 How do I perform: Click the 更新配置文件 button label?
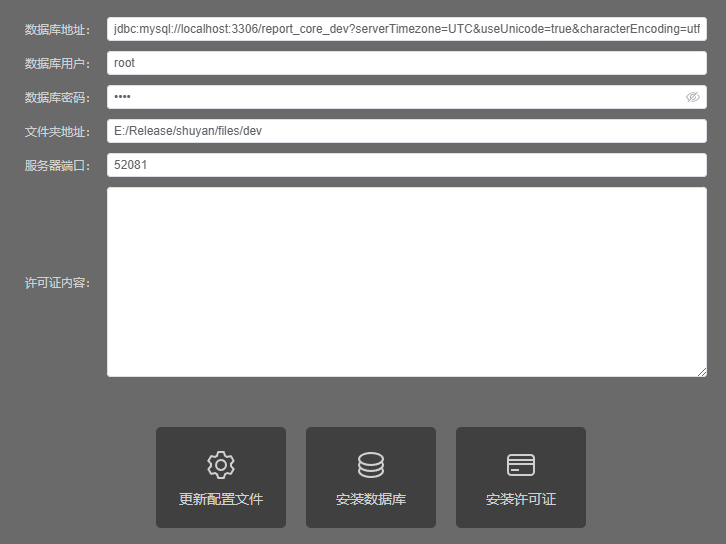tap(221, 499)
